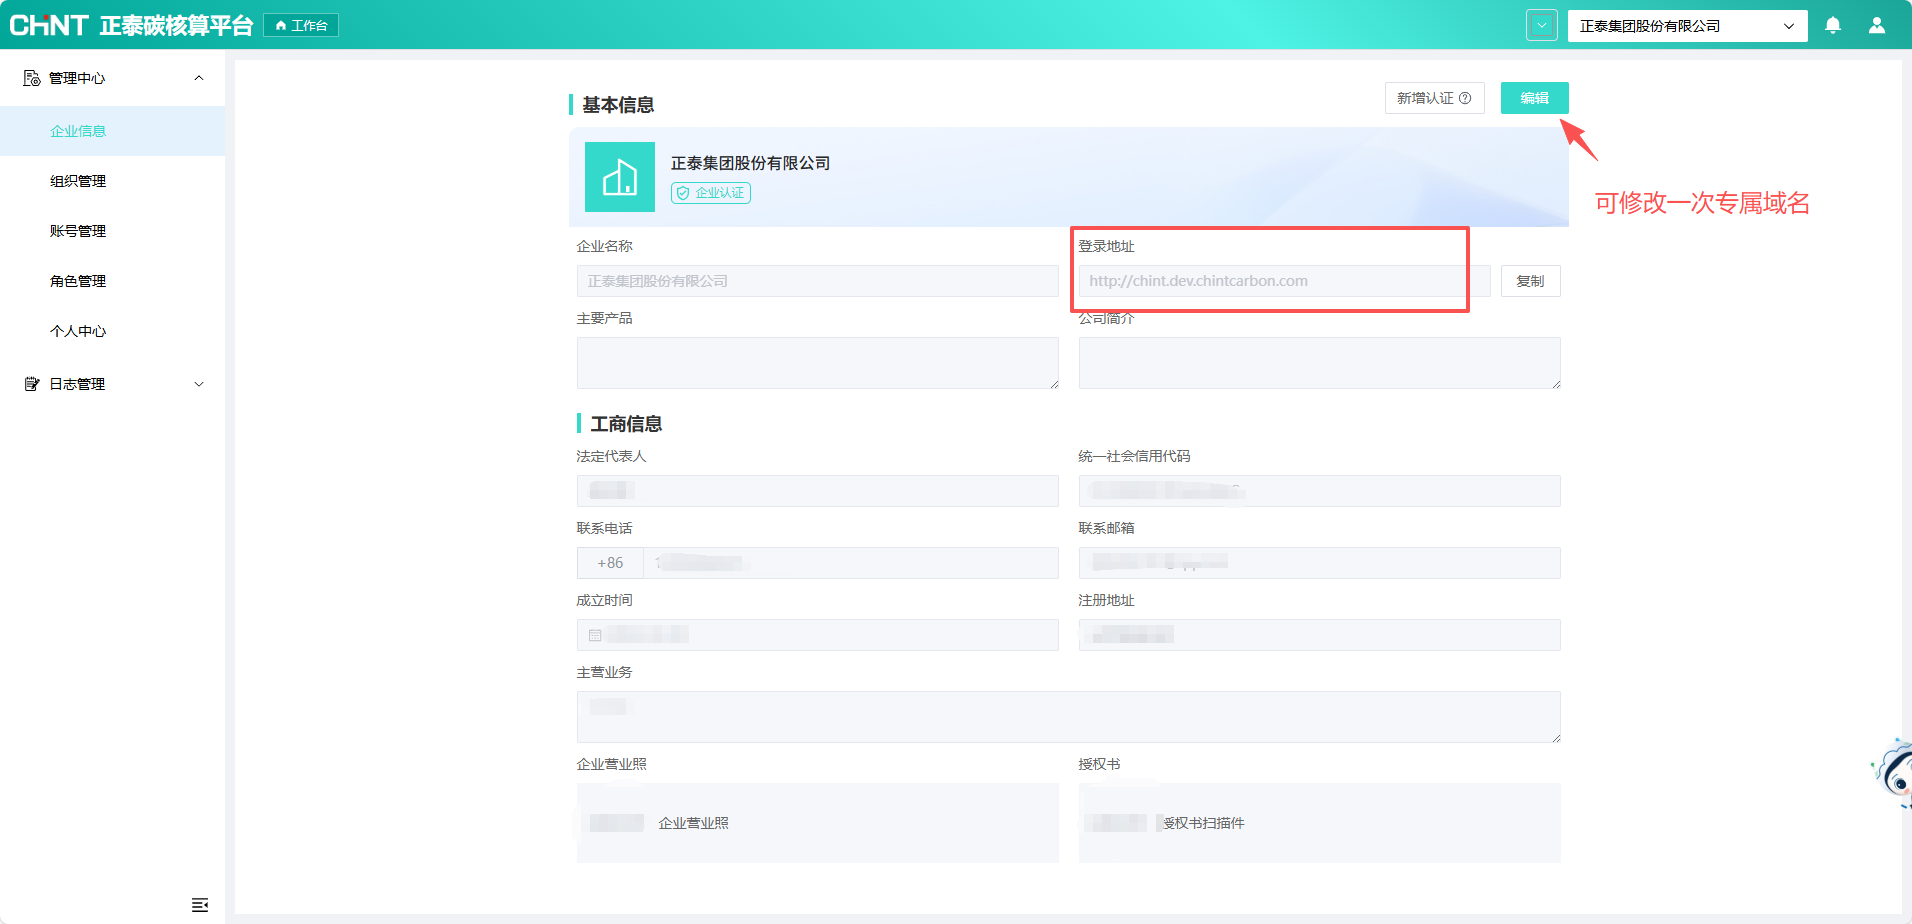Click the CHNT logo in the header
This screenshot has width=1912, height=924.
[x=49, y=25]
